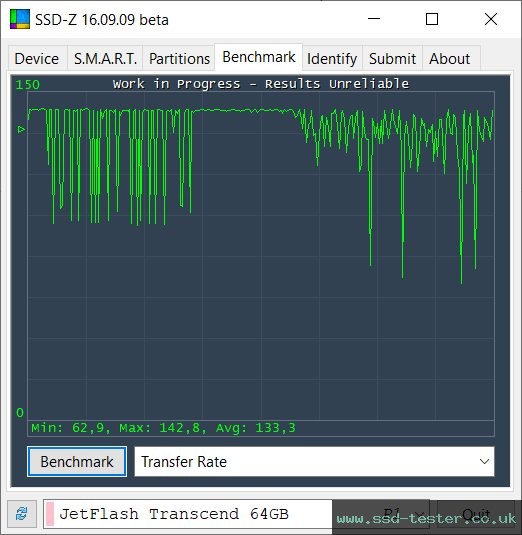Click the pink drive color swatch

pos(50,514)
